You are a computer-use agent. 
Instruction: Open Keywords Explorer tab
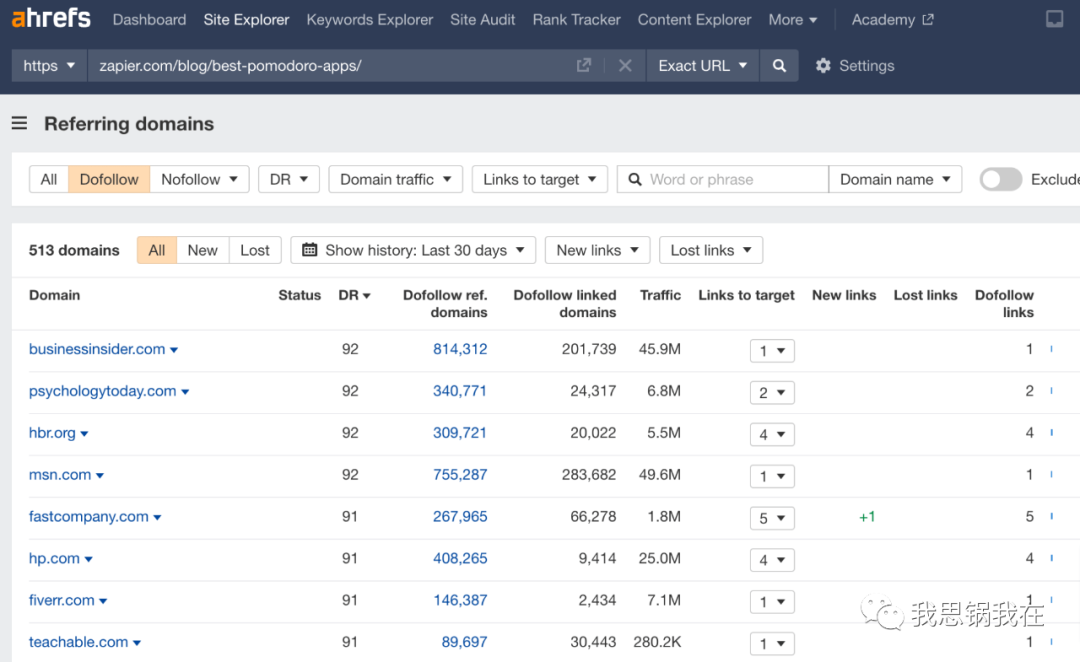(x=370, y=20)
